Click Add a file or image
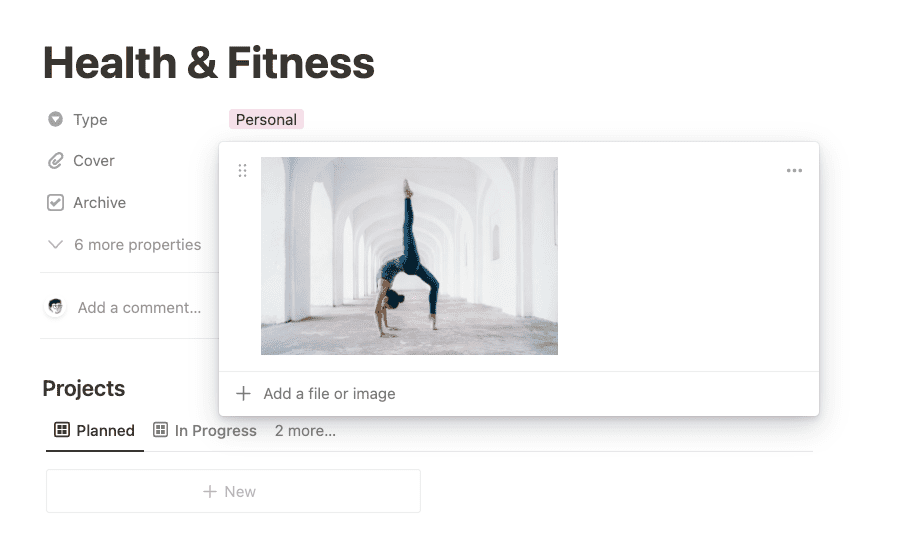This screenshot has width=911, height=550. coord(329,394)
